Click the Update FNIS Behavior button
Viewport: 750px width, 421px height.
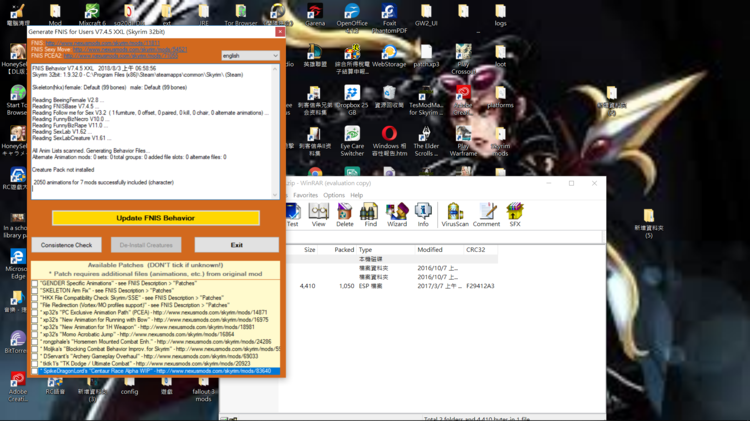pos(155,218)
